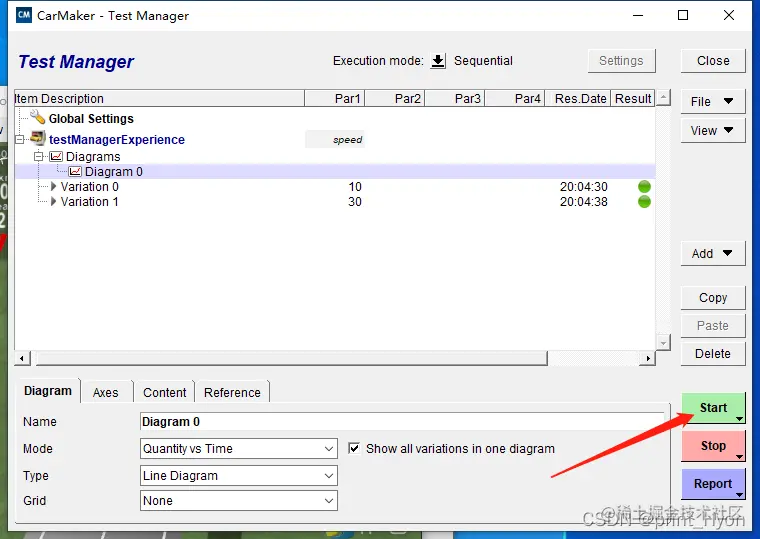Click the Close button
760x539 pixels.
[x=713, y=61]
